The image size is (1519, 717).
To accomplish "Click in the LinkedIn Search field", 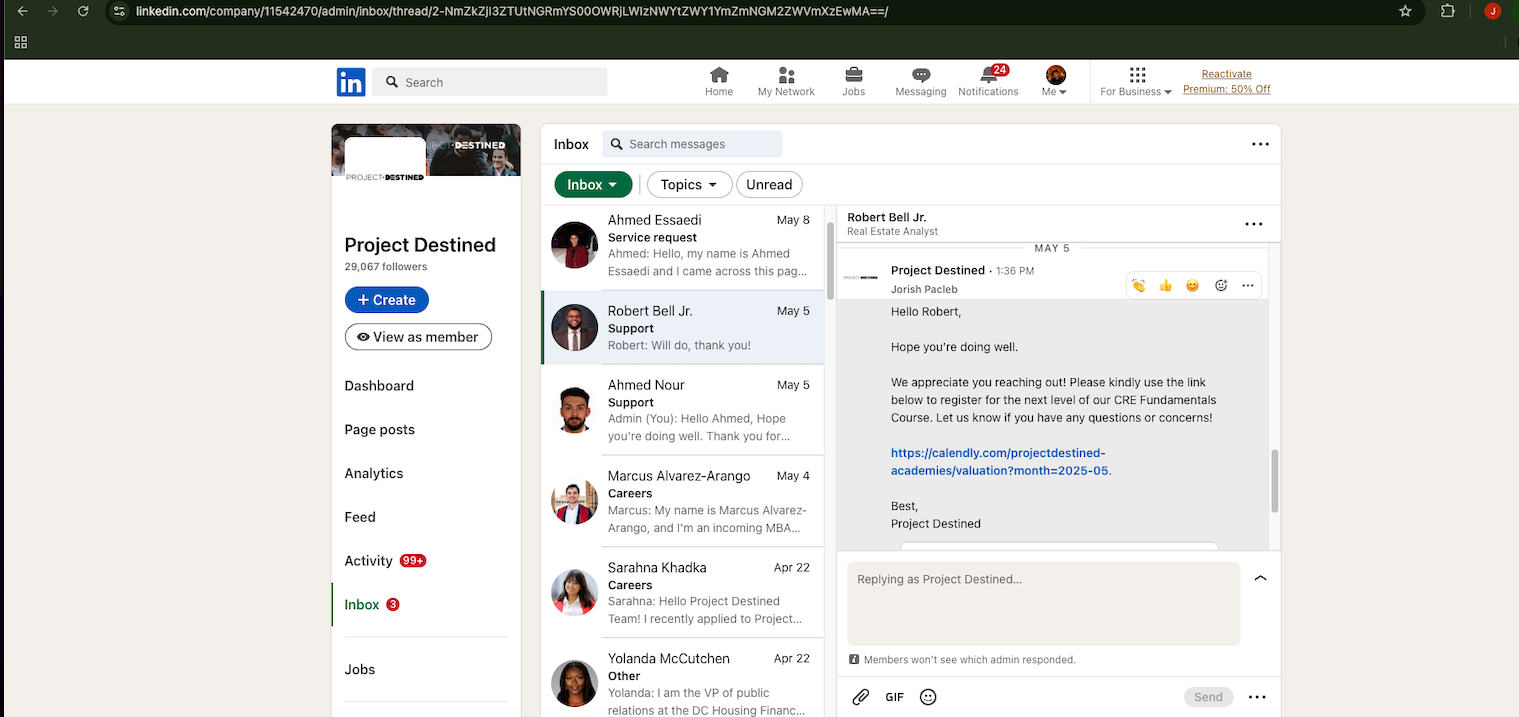I will (490, 82).
